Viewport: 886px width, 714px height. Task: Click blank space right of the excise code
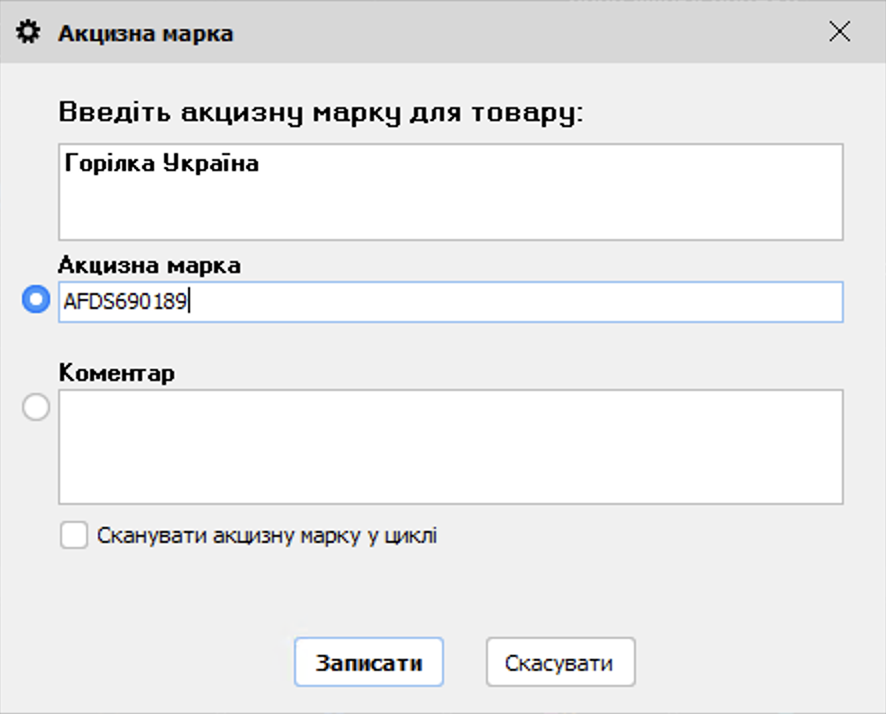(520, 301)
